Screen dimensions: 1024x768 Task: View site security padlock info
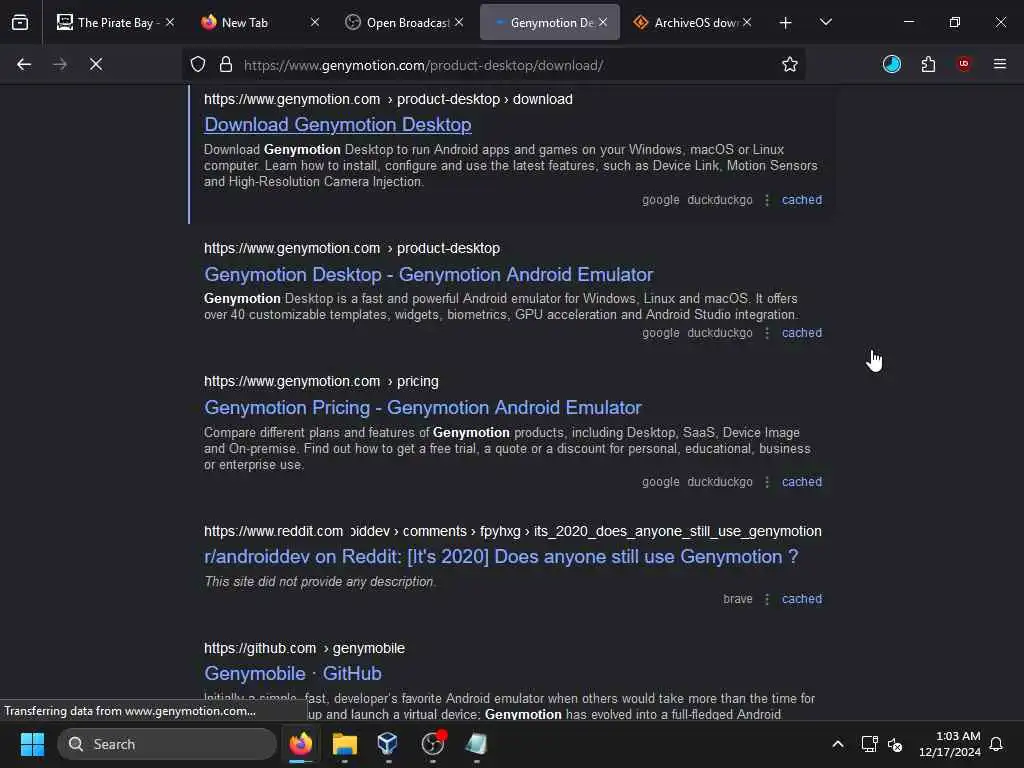click(226, 64)
